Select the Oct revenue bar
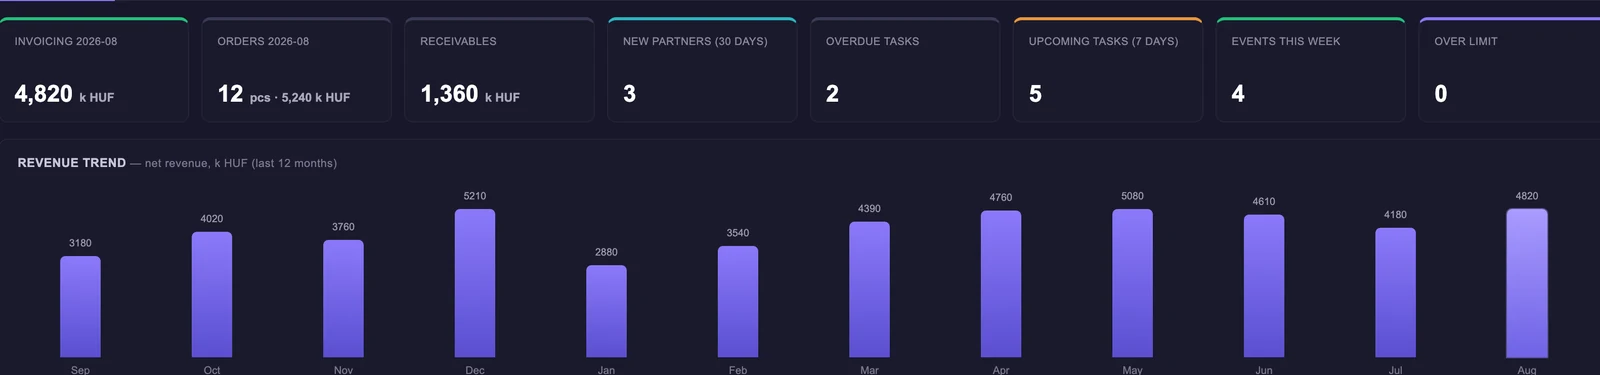This screenshot has width=1600, height=375. point(212,295)
